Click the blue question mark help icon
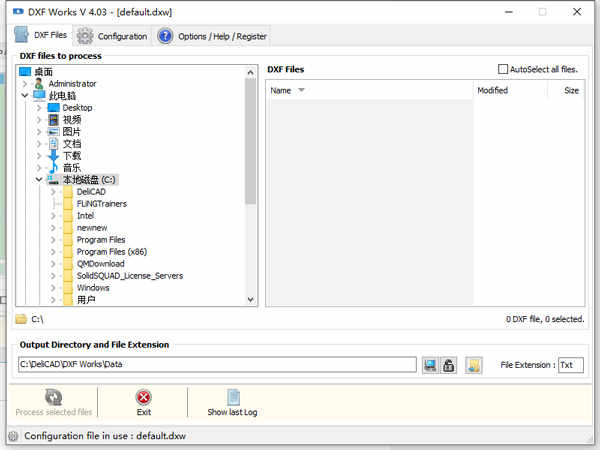This screenshot has width=600, height=450. pyautogui.click(x=165, y=36)
